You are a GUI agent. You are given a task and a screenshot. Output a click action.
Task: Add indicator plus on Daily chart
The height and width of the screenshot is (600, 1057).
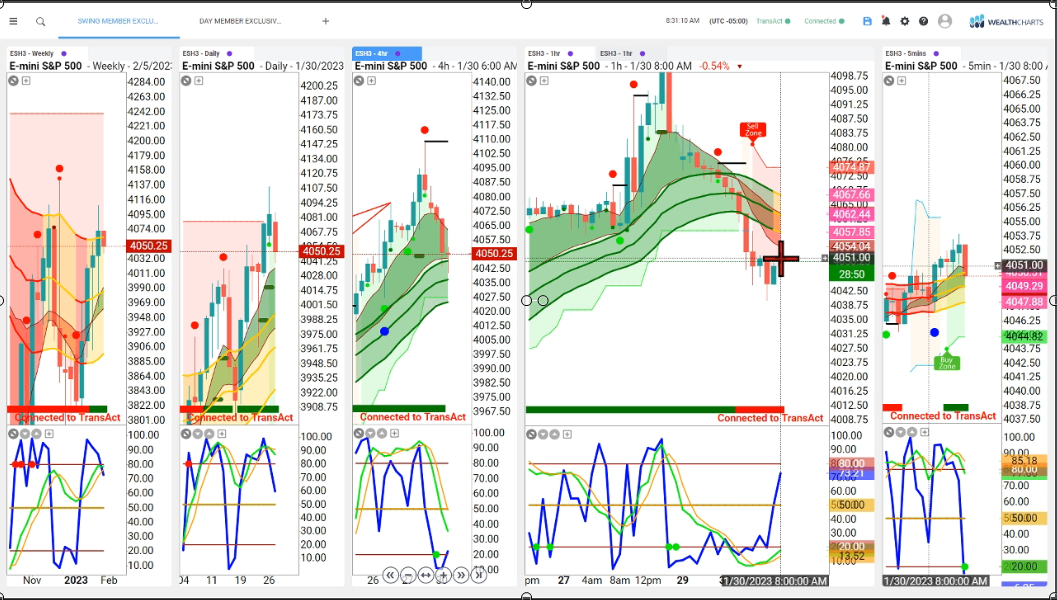tap(198, 81)
